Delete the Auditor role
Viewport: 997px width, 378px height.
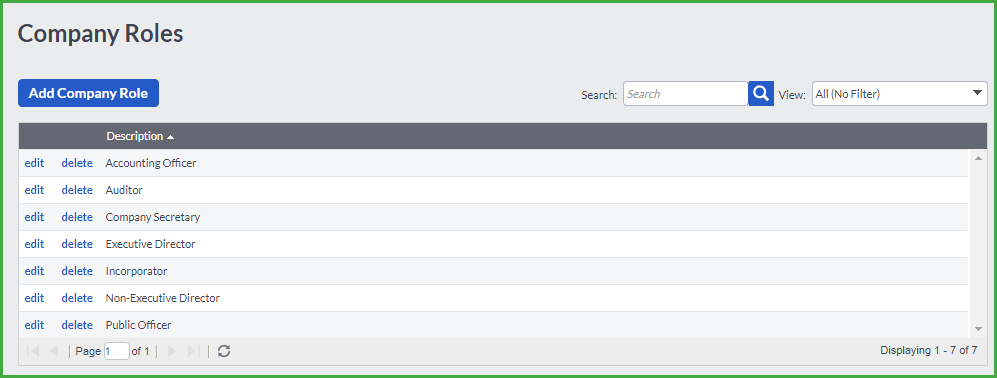(77, 190)
